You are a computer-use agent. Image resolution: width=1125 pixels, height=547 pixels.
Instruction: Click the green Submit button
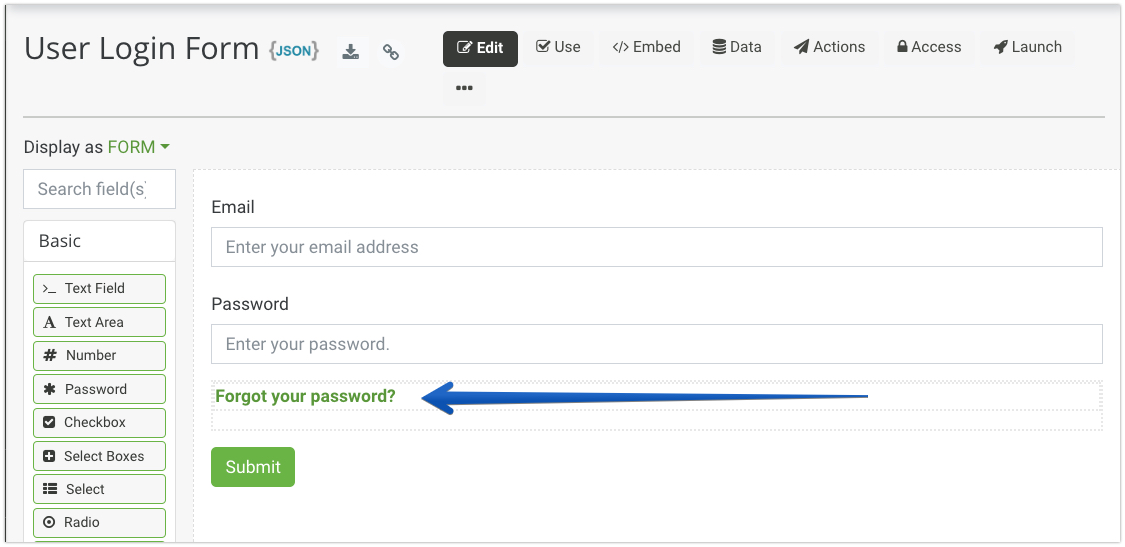[x=253, y=467]
